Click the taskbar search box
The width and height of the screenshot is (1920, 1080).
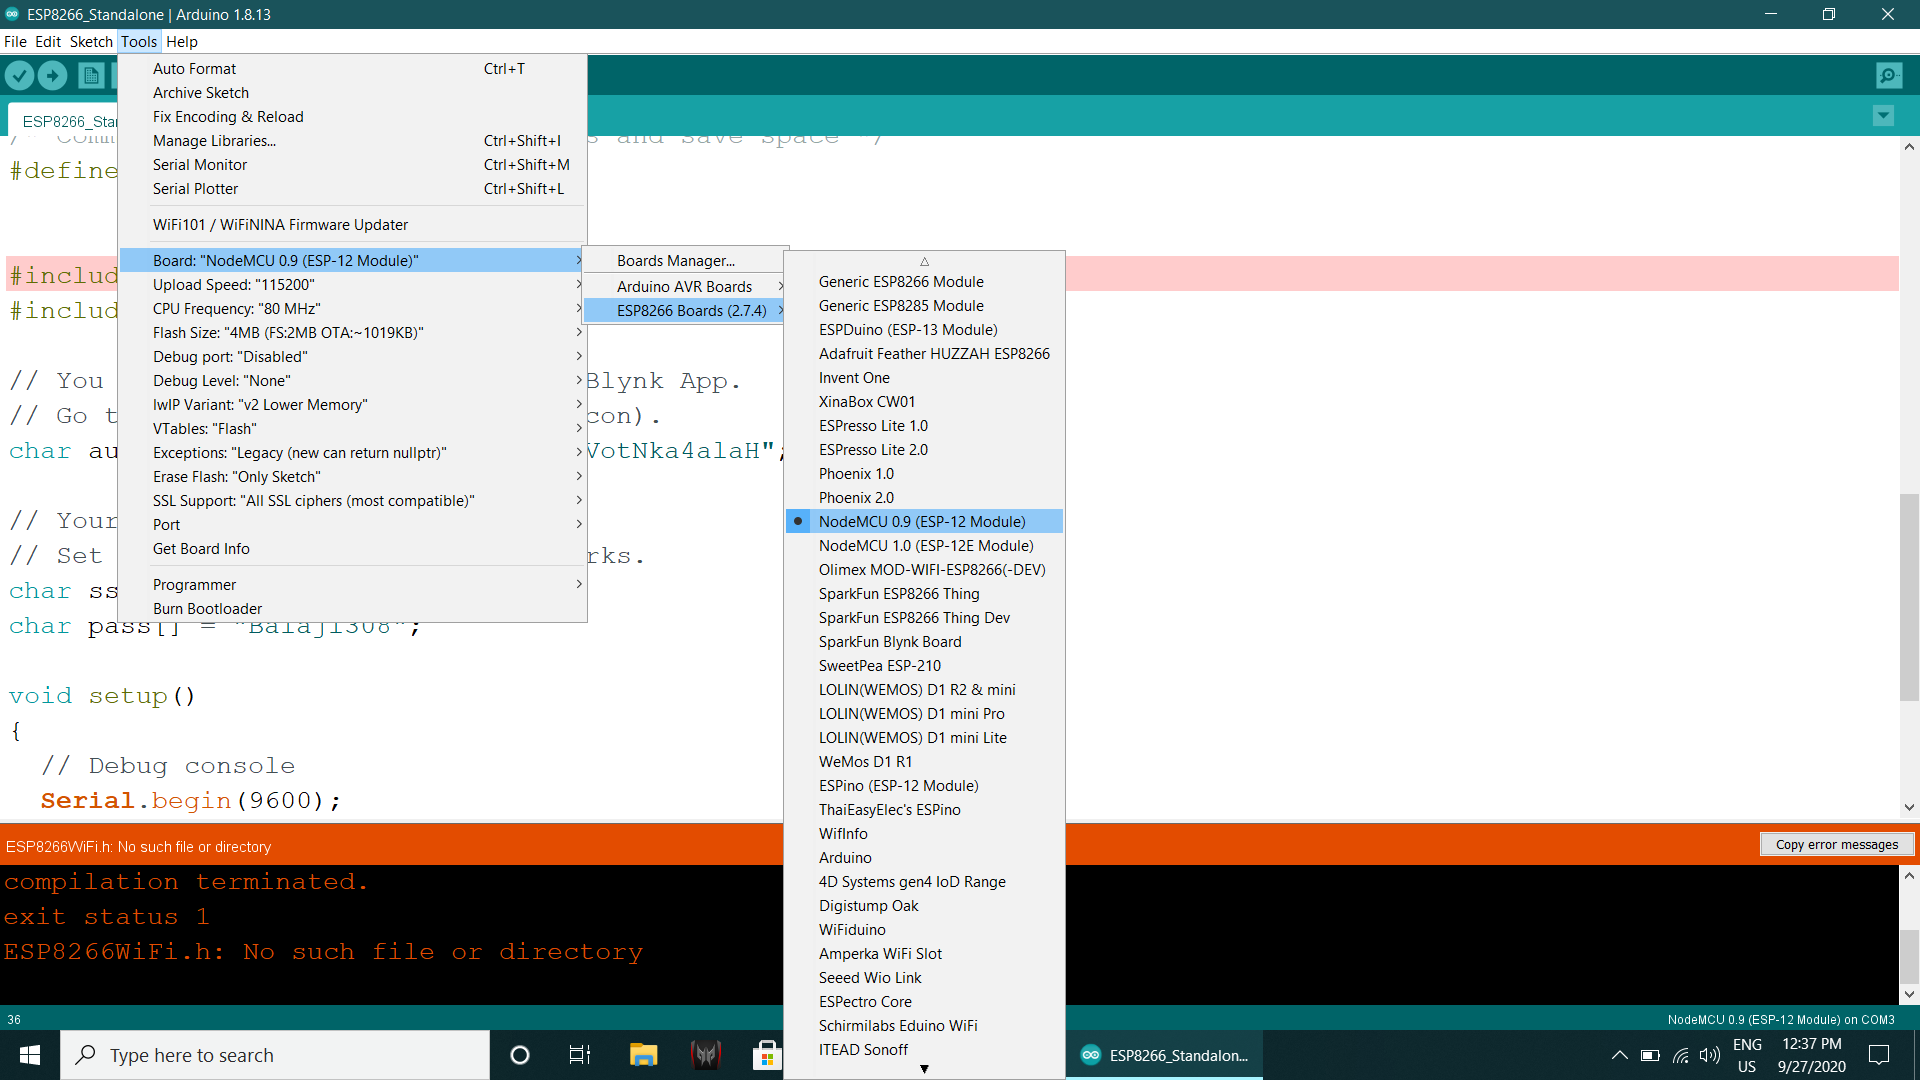click(275, 1055)
